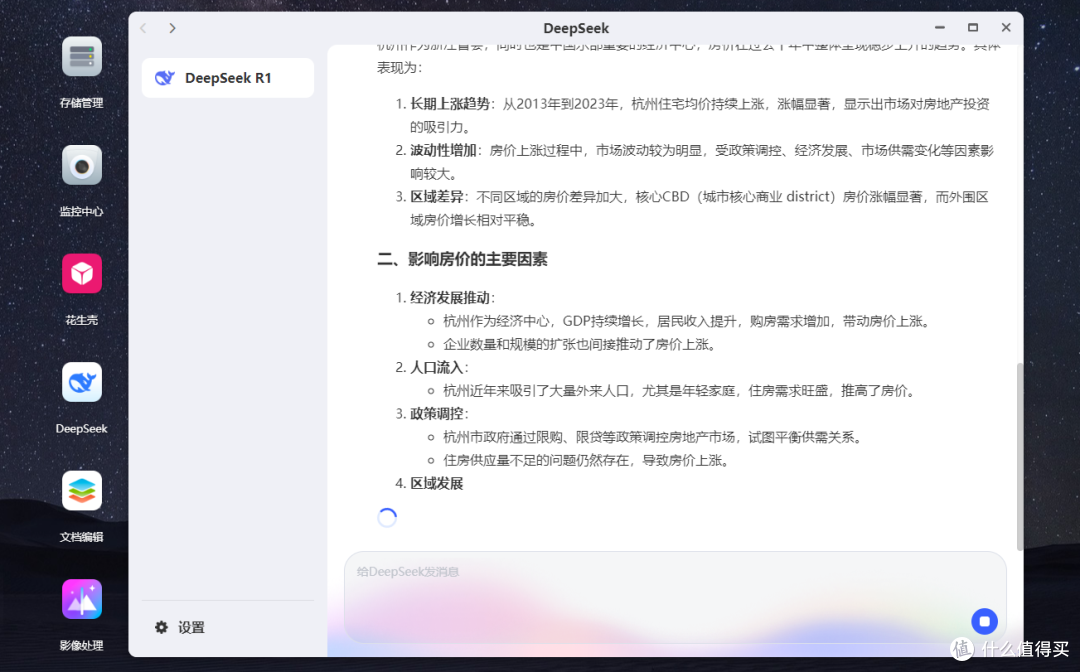Click the text 长期上涨趋势
1080x672 pixels.
click(450, 104)
